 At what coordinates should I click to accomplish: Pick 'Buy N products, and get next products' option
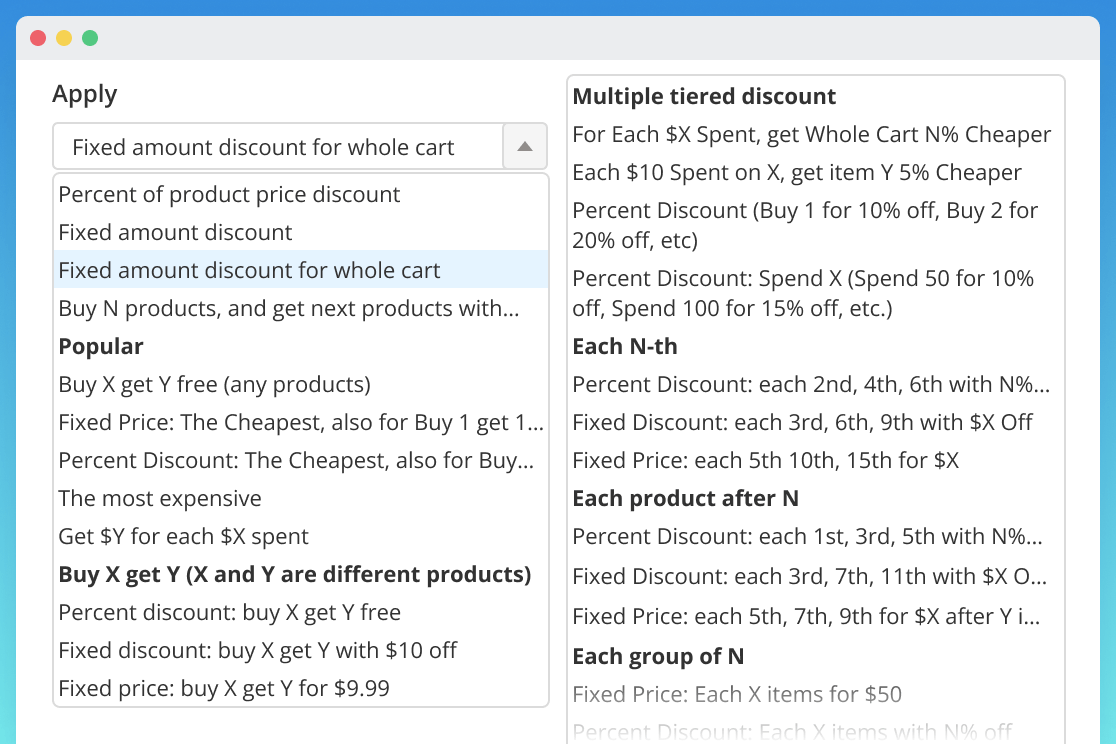coord(288,308)
